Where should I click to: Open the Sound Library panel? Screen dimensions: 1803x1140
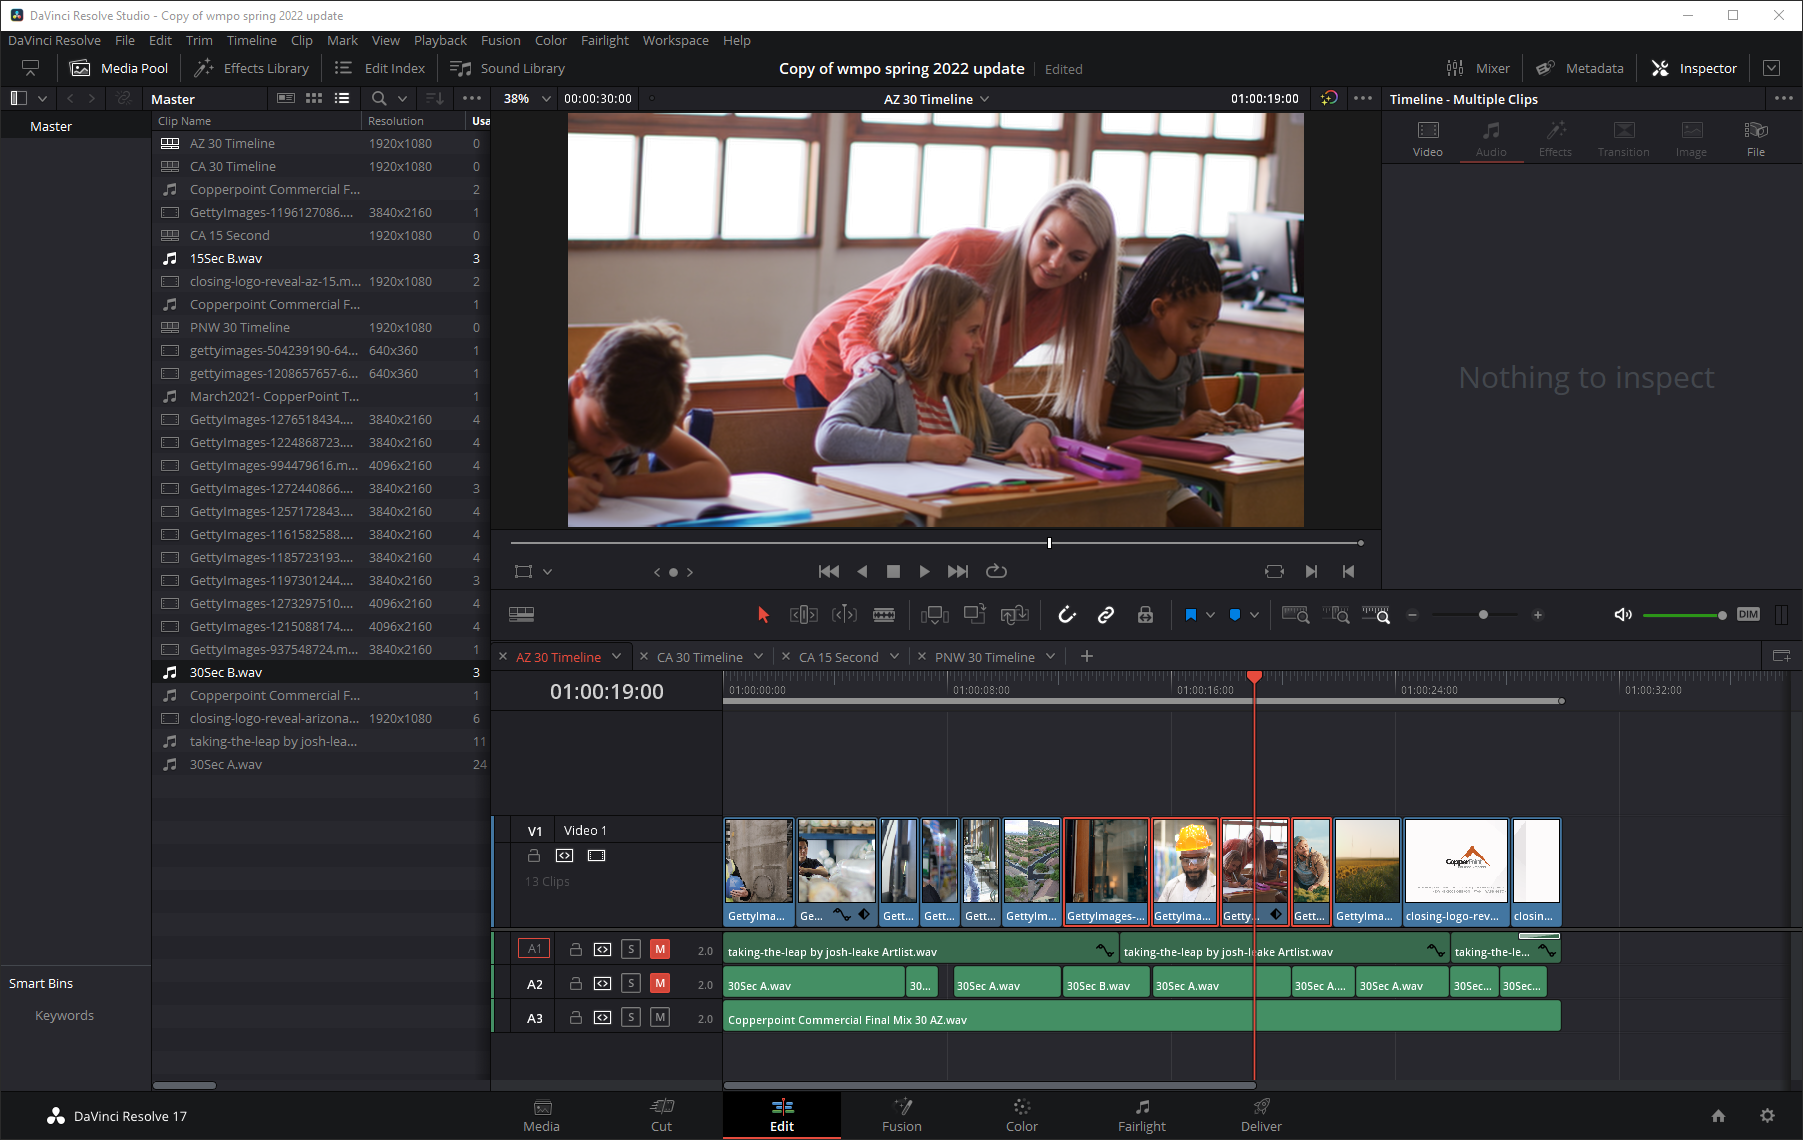[x=508, y=68]
